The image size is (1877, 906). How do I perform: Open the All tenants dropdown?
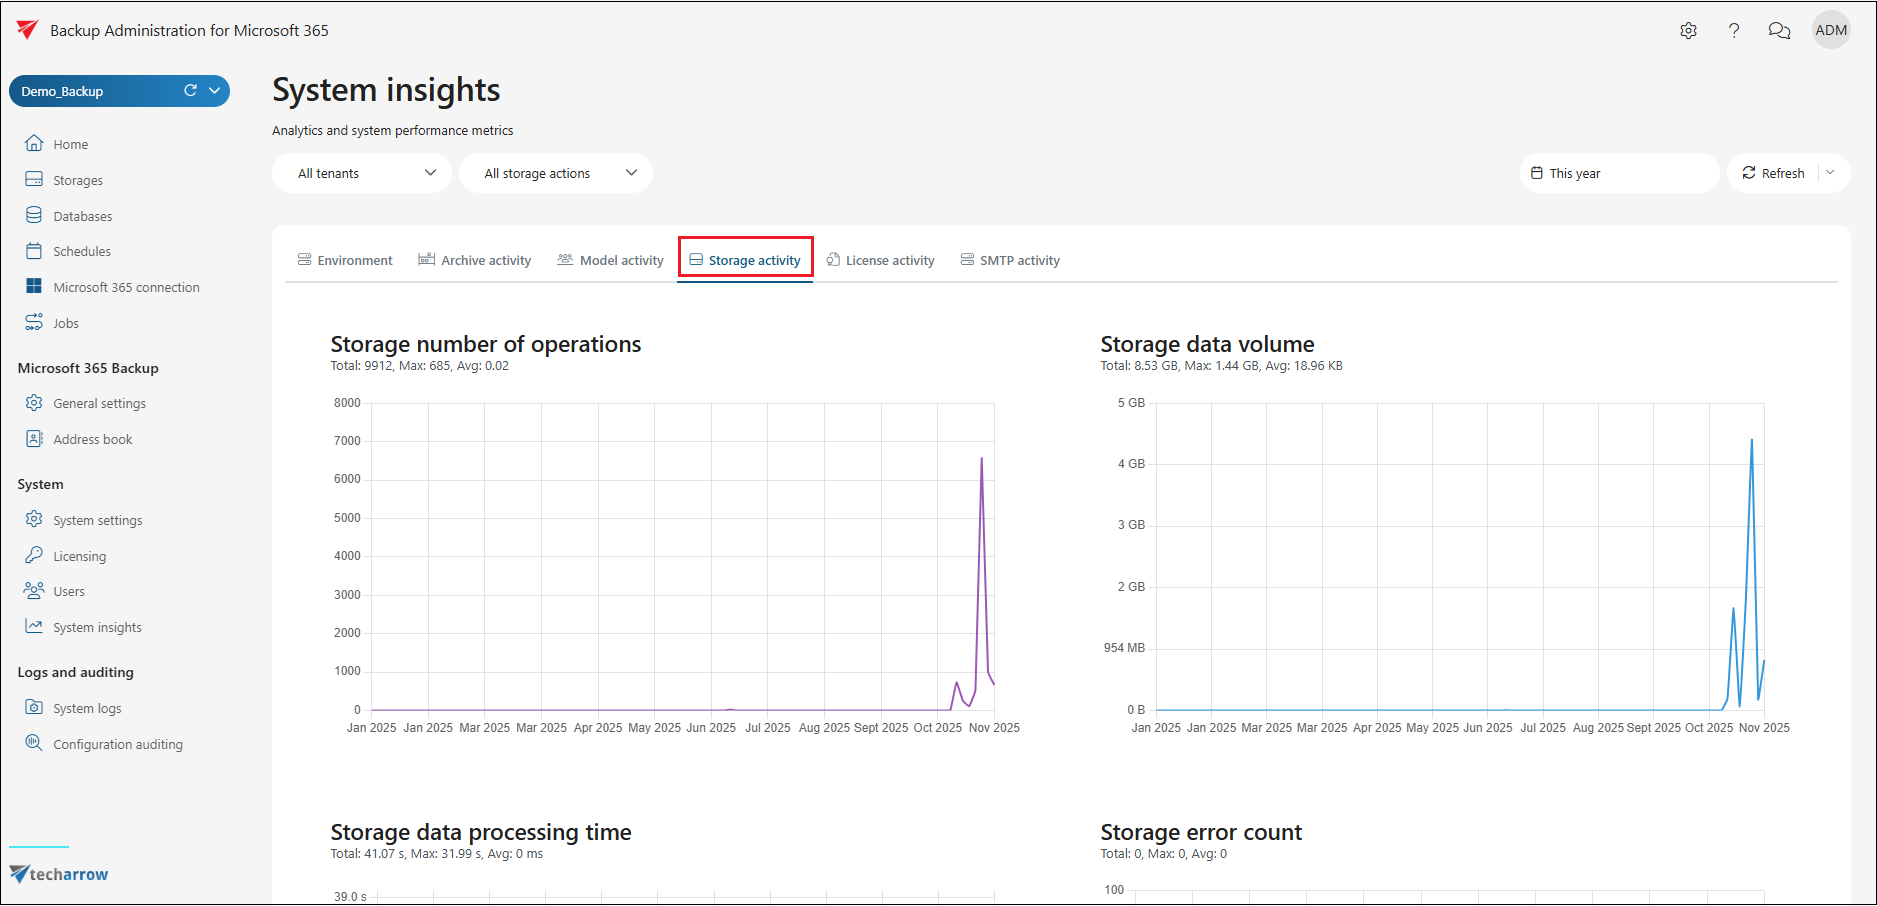coord(361,173)
